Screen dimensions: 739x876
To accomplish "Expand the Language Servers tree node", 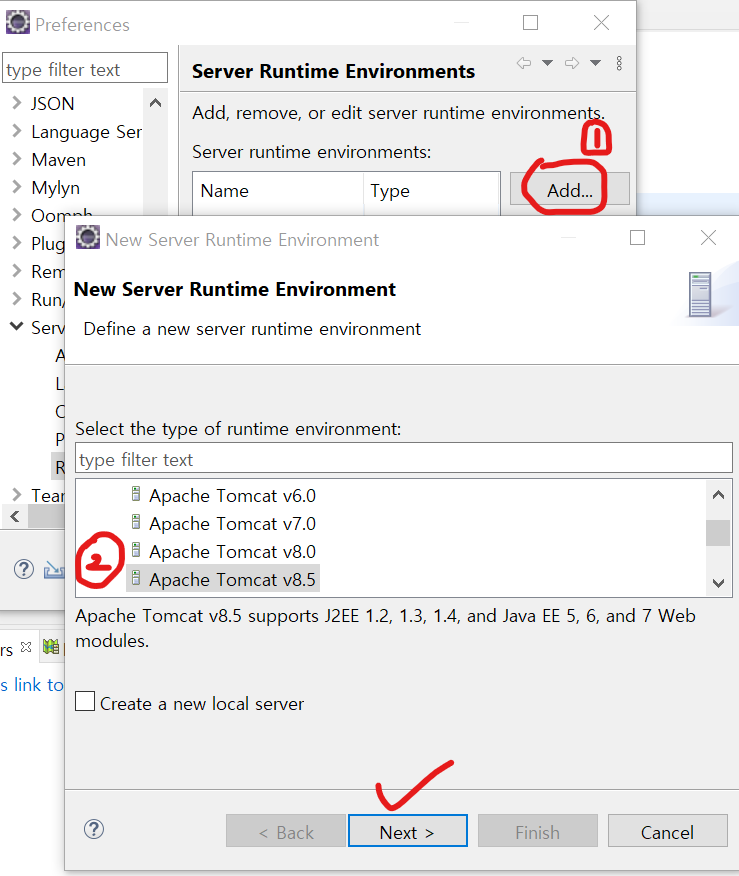I will 17,131.
